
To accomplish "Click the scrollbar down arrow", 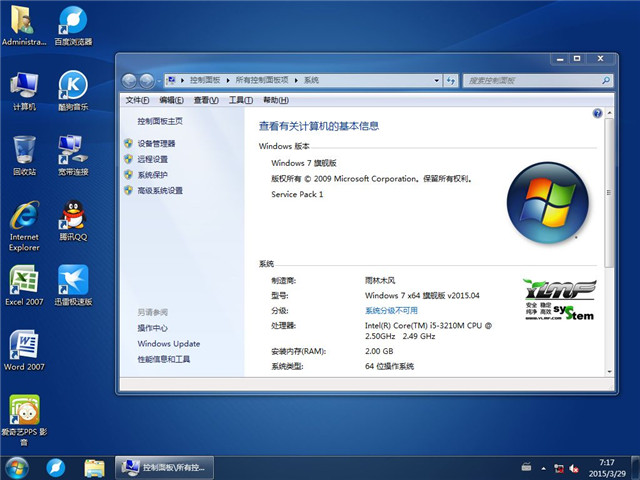I will point(609,372).
